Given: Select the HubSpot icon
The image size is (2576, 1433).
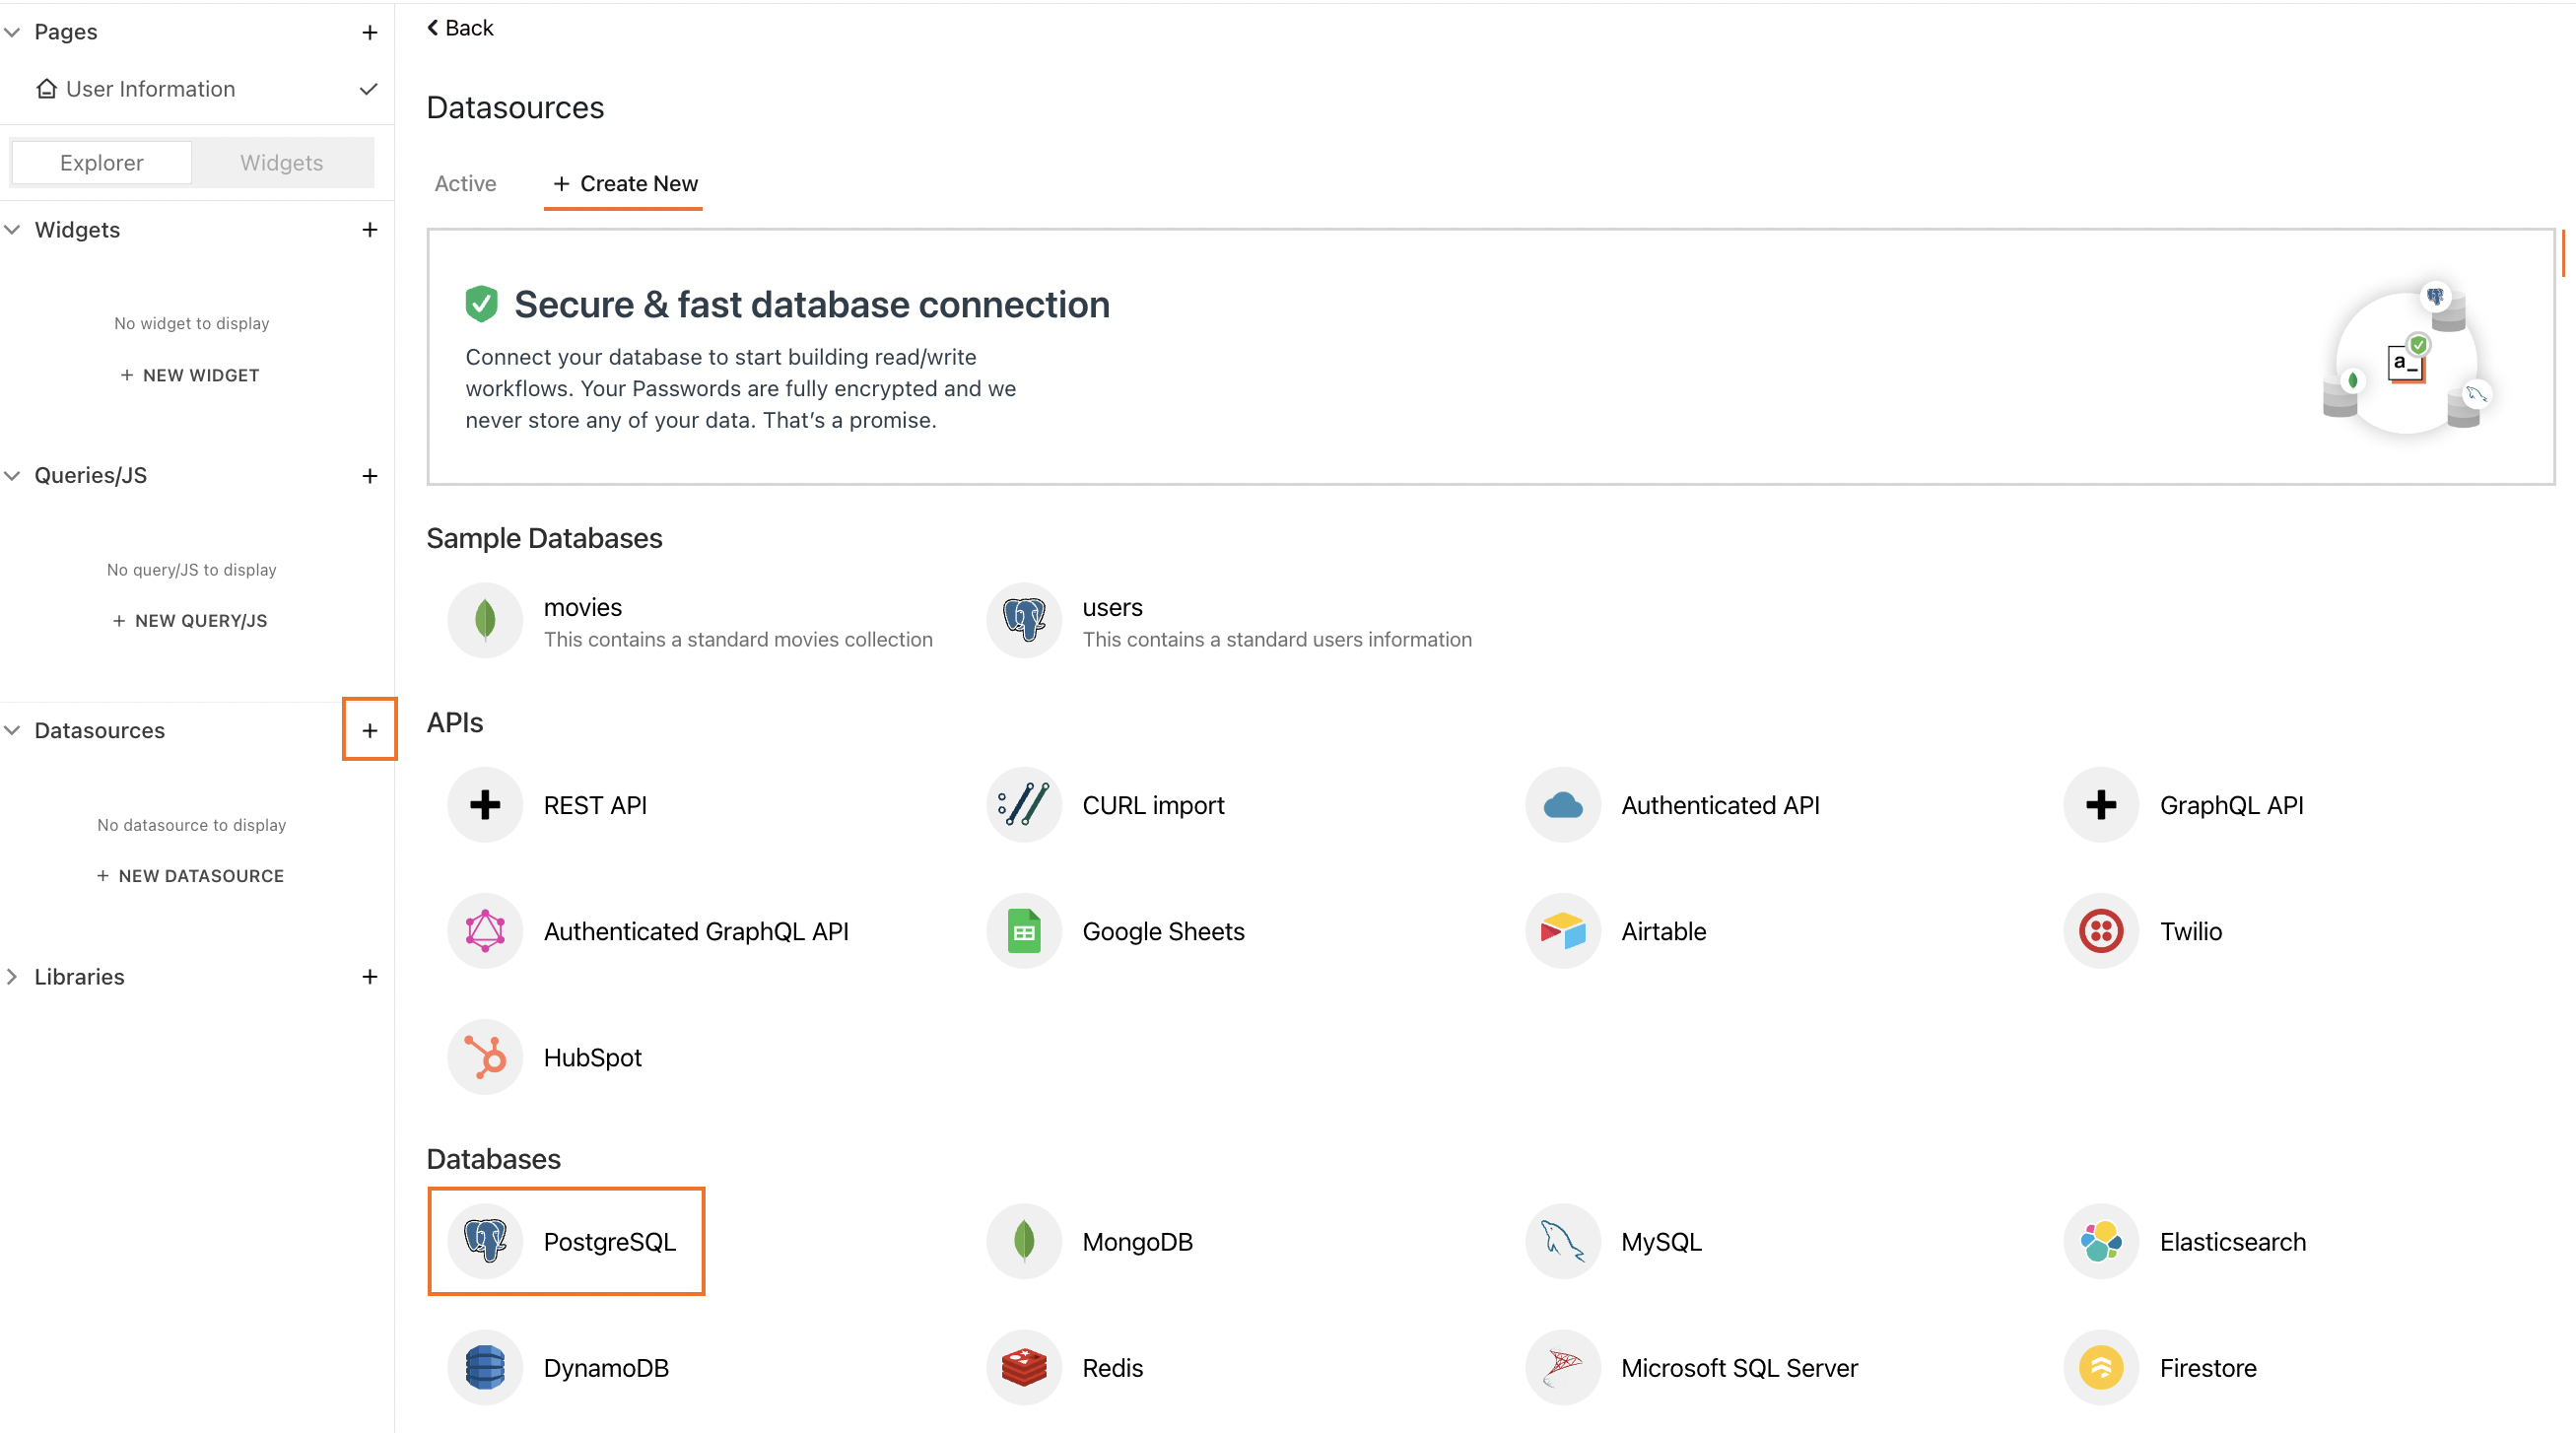Looking at the screenshot, I should [485, 1057].
